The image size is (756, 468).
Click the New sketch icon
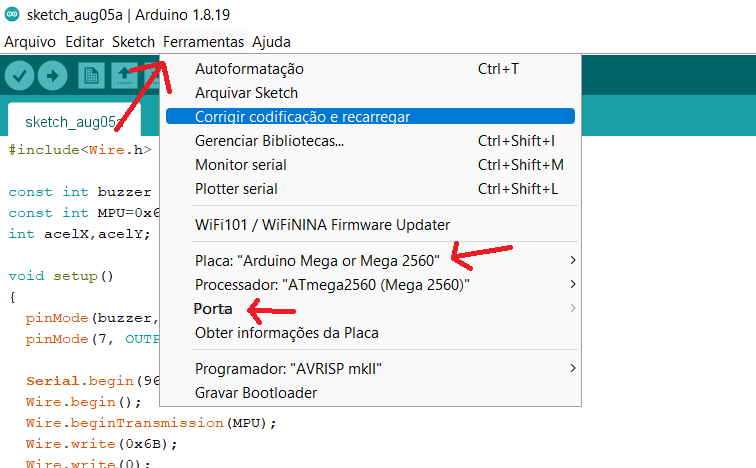pyautogui.click(x=91, y=76)
